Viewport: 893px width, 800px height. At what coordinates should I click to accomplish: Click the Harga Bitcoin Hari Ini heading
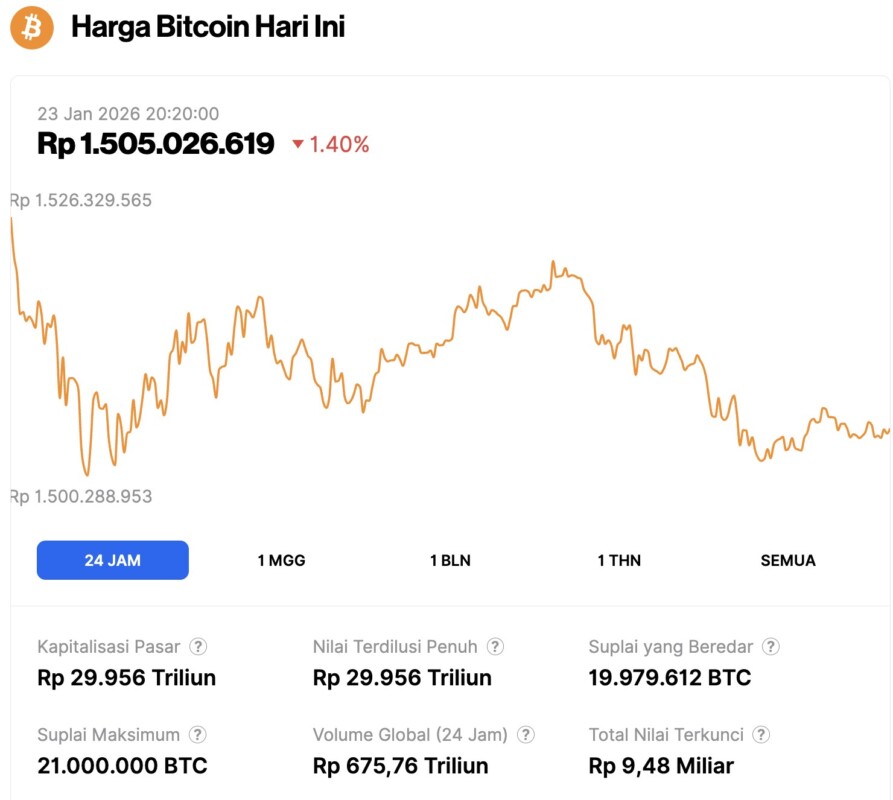208,27
